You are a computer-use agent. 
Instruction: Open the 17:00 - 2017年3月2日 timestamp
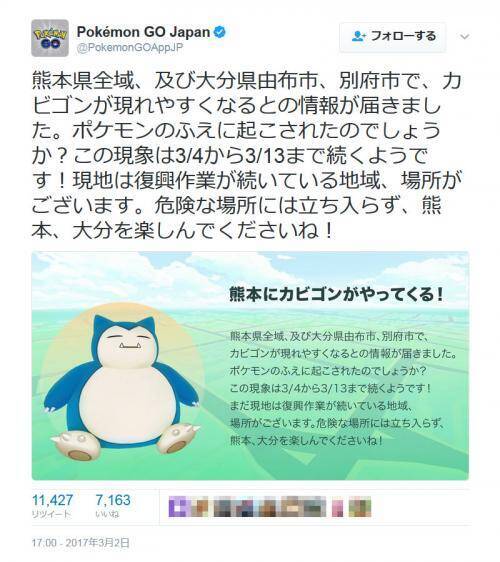tap(80, 543)
